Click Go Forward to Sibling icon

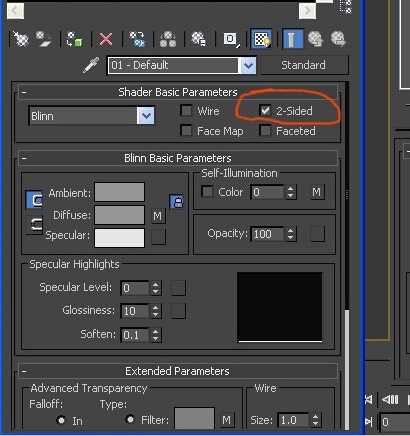pyautogui.click(x=338, y=39)
